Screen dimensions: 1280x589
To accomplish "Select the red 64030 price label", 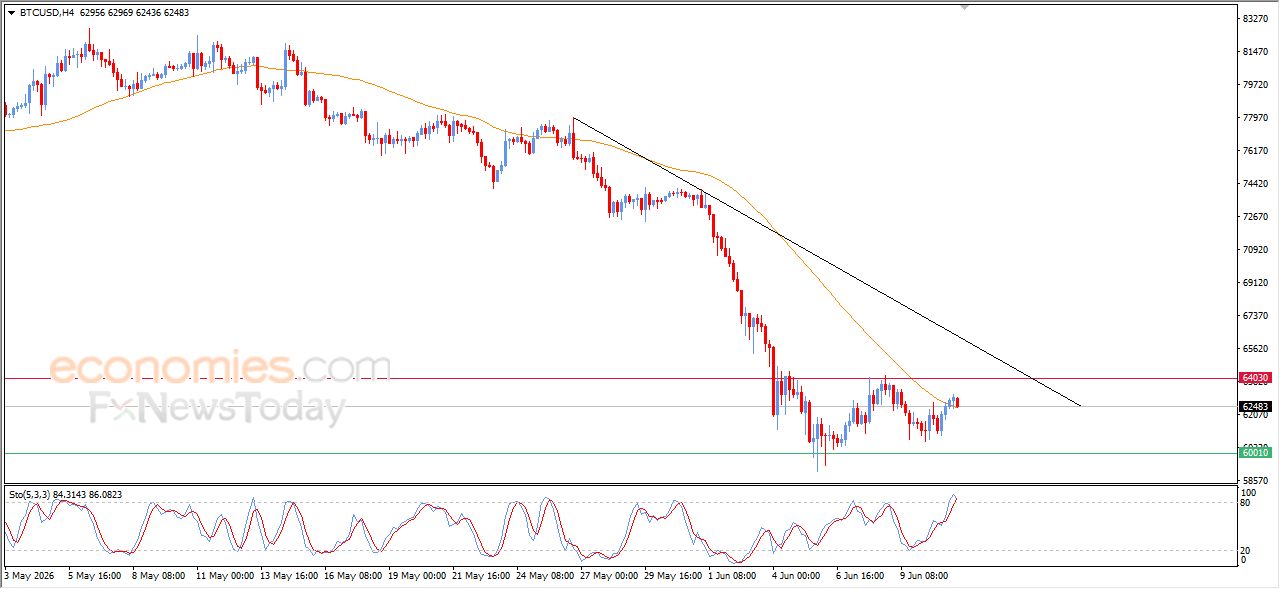I will [1255, 378].
